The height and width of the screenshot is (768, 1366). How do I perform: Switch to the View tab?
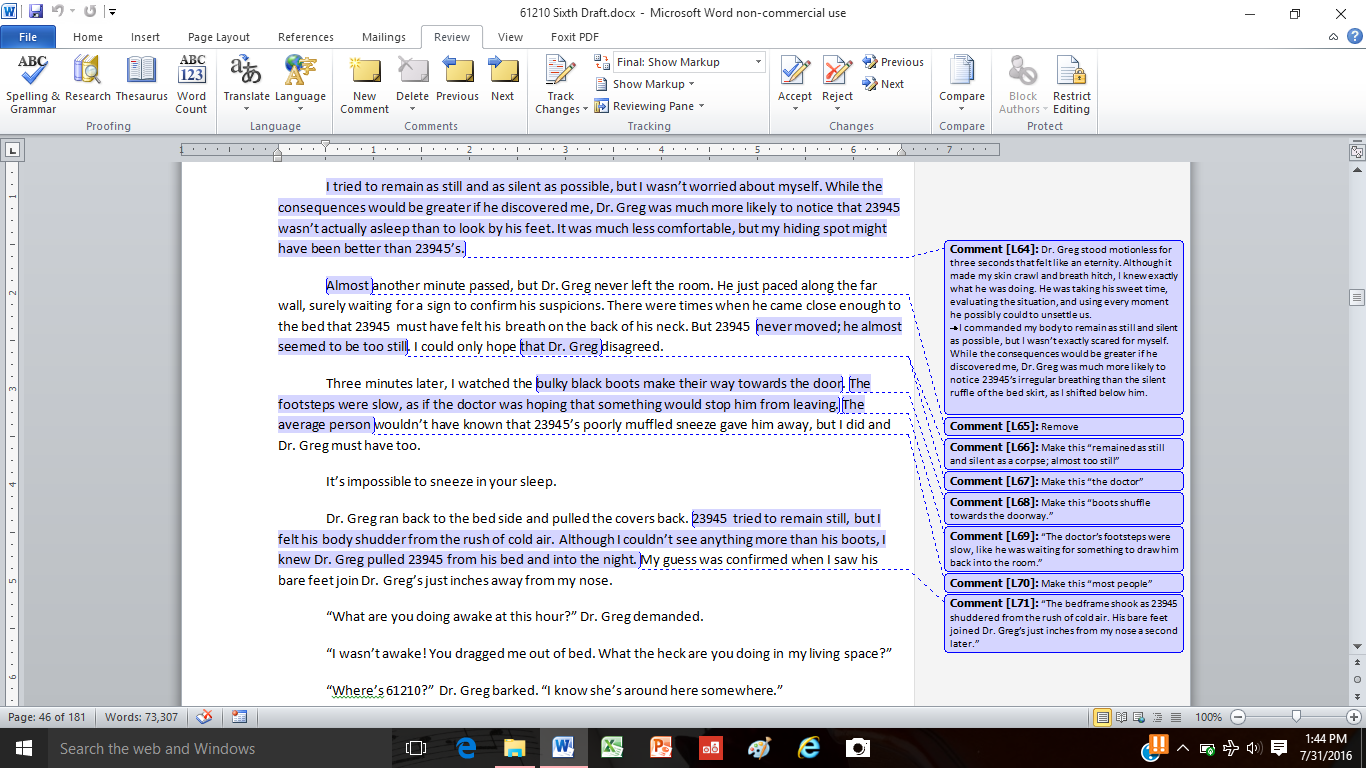[x=510, y=37]
